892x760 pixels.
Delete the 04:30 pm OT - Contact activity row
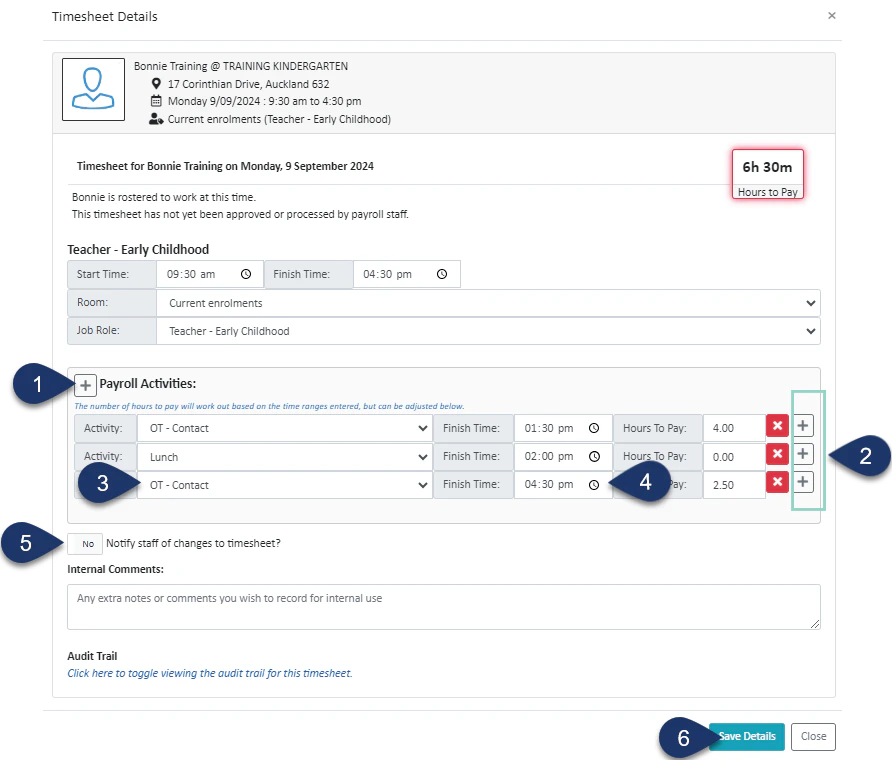[x=777, y=482]
